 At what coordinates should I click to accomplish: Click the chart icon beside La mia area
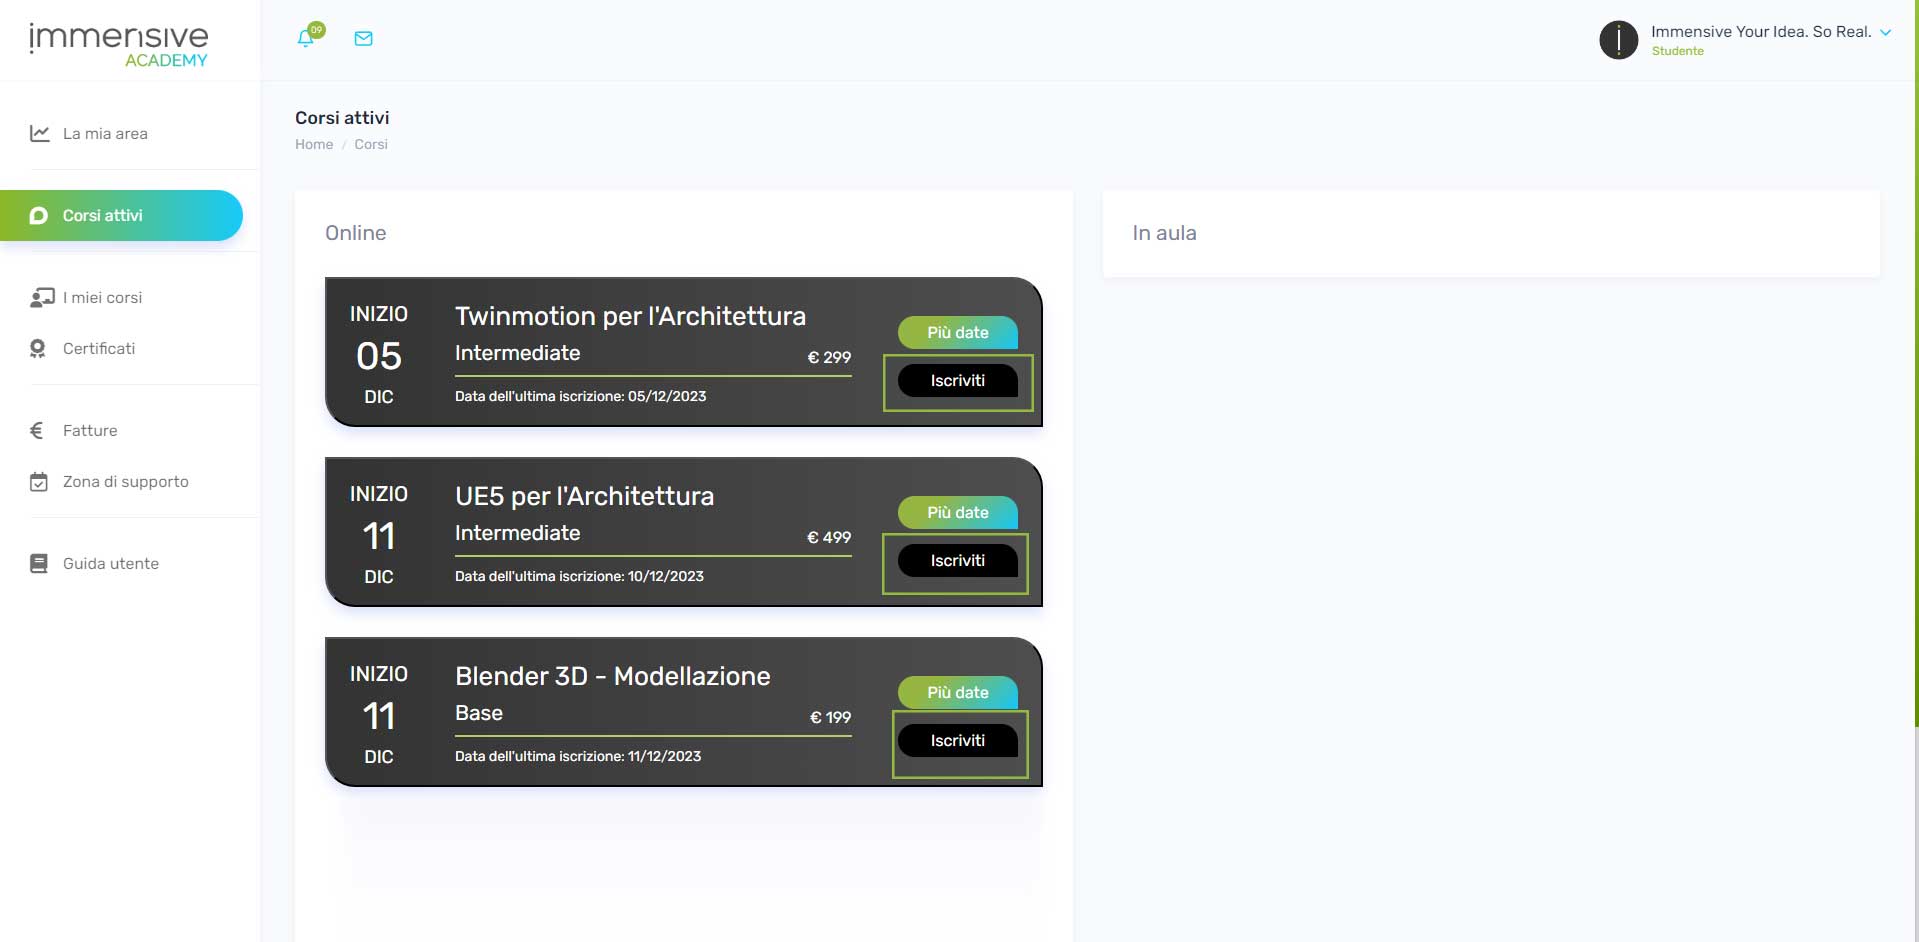[40, 133]
